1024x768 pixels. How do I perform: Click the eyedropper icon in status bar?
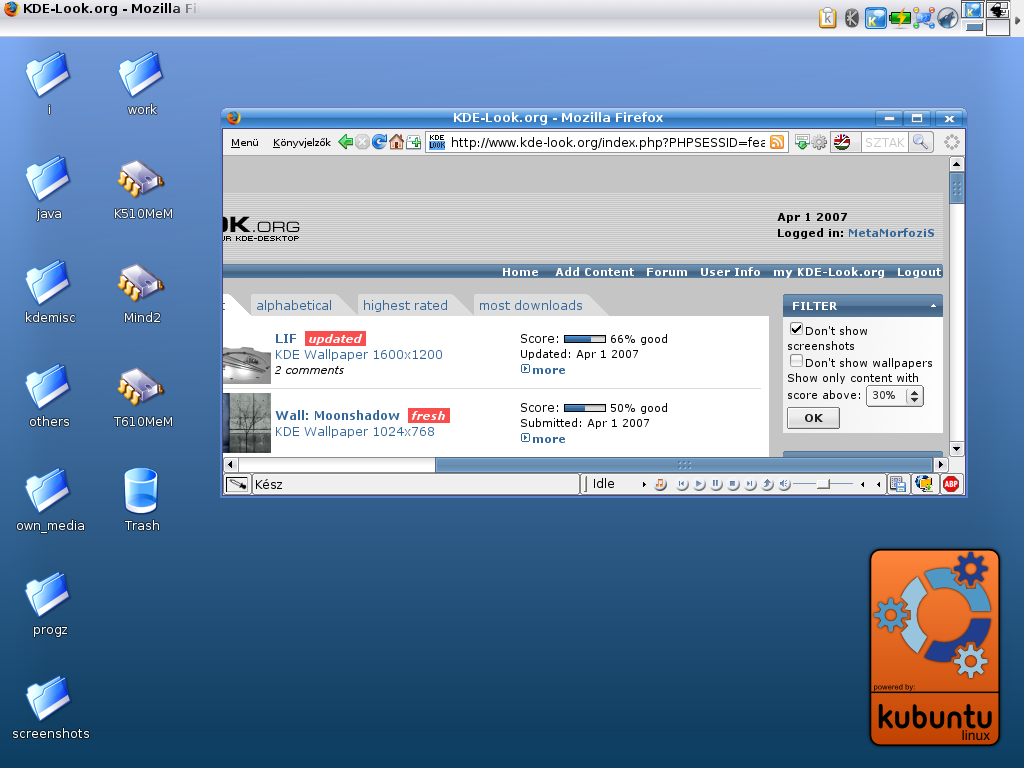click(x=236, y=484)
